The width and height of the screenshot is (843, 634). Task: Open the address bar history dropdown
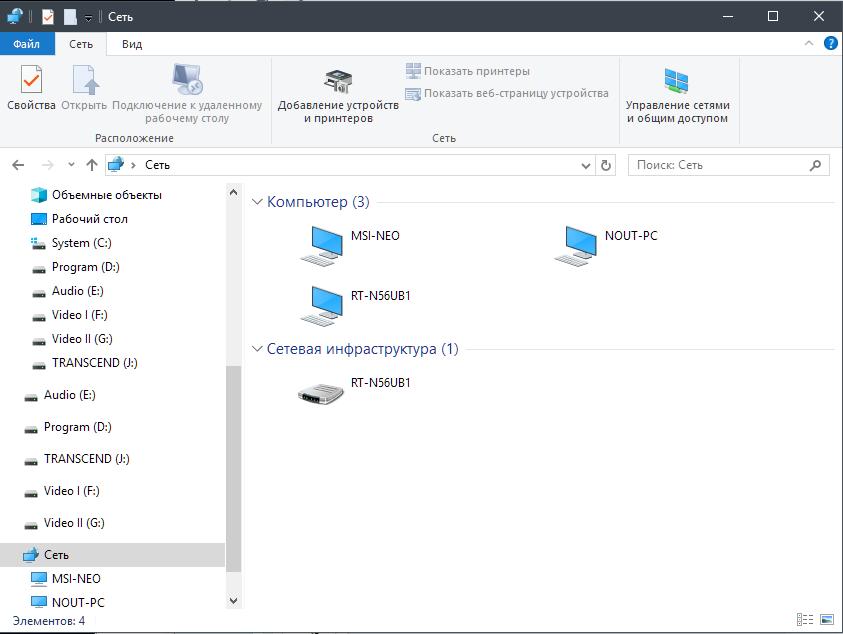point(586,165)
